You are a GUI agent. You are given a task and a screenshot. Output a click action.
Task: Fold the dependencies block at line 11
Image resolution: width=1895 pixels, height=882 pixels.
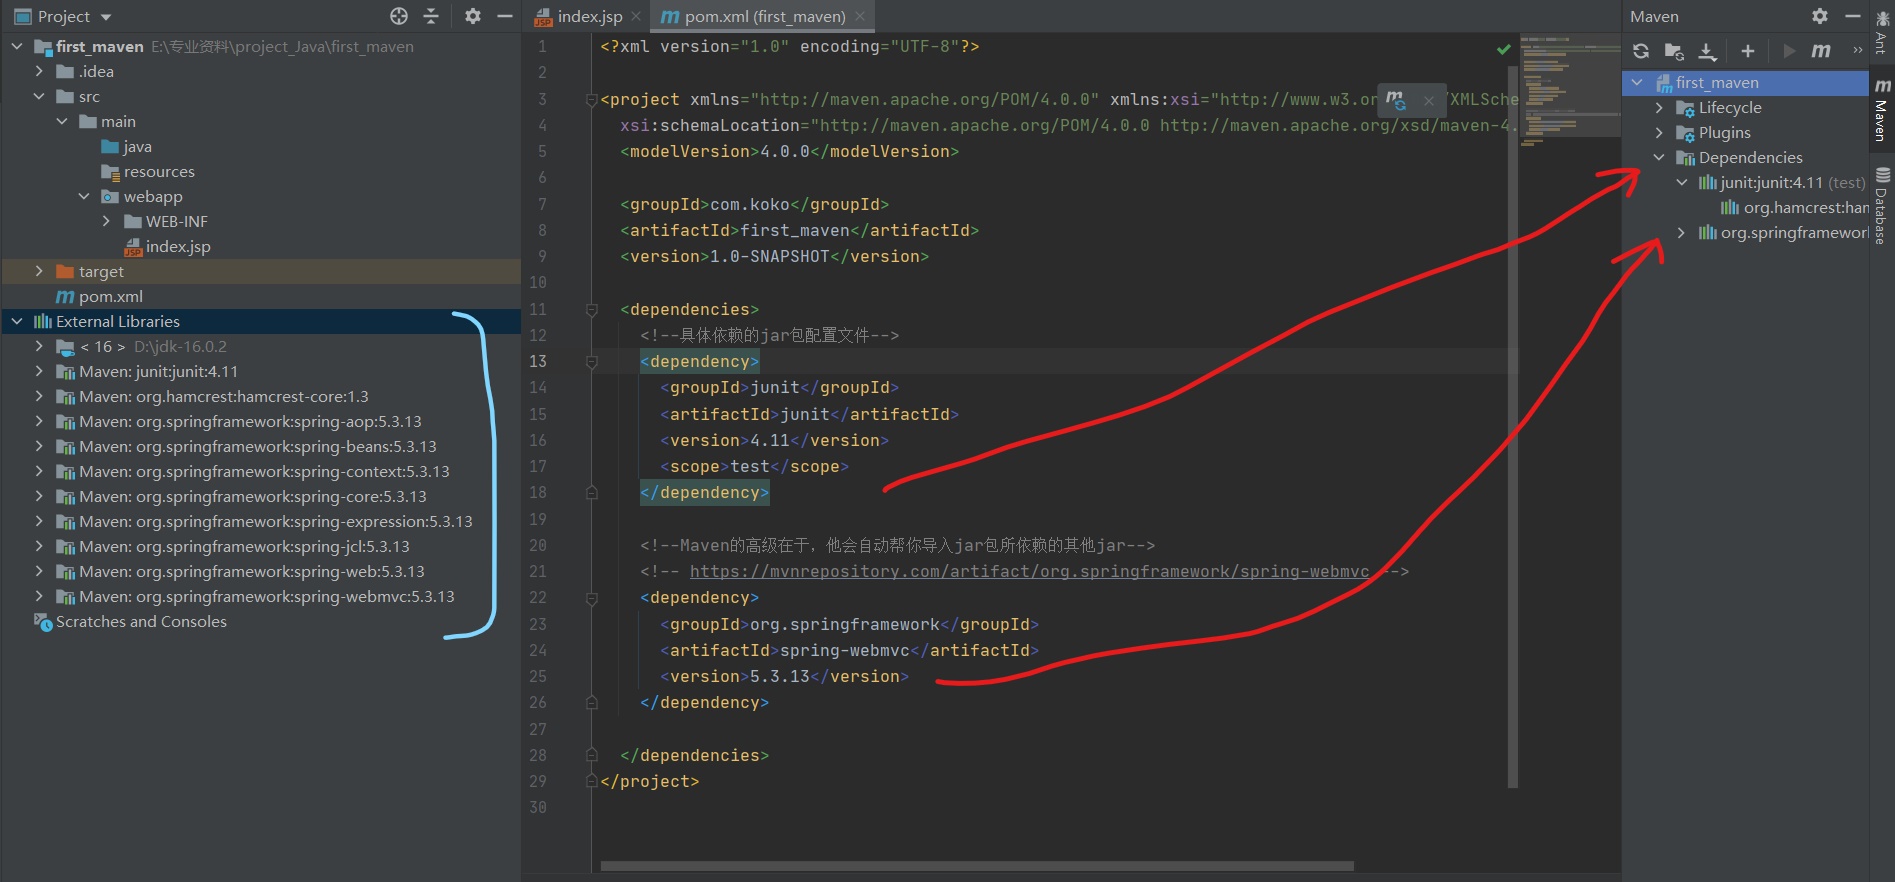pos(591,309)
